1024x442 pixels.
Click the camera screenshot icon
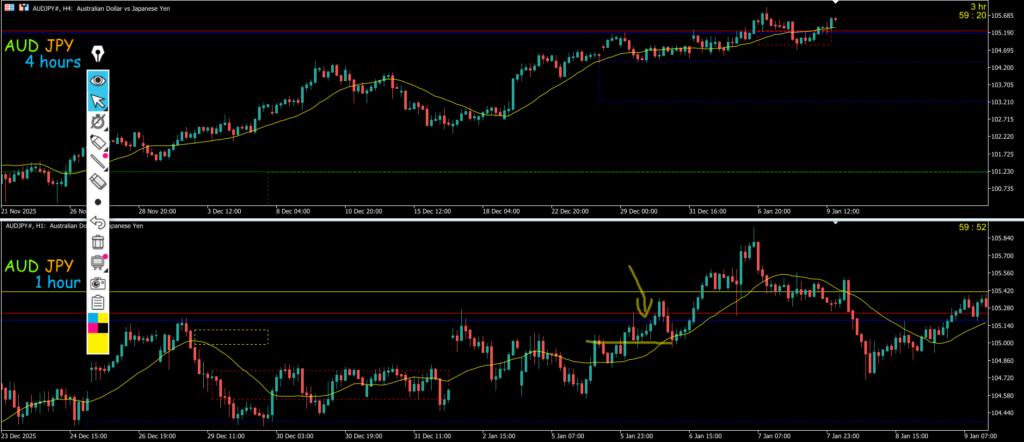tap(98, 282)
